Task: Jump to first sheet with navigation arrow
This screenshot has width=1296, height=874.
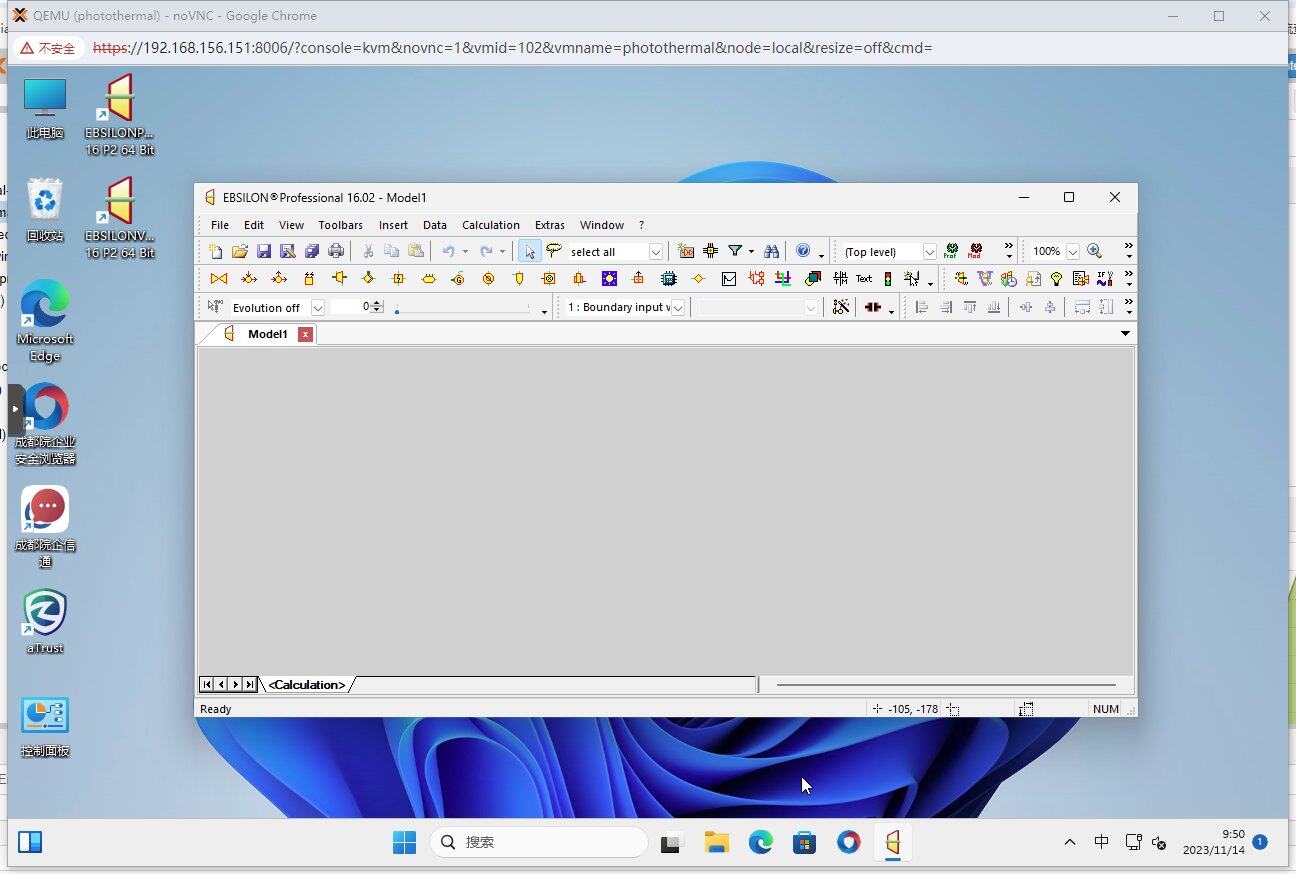Action: (207, 685)
